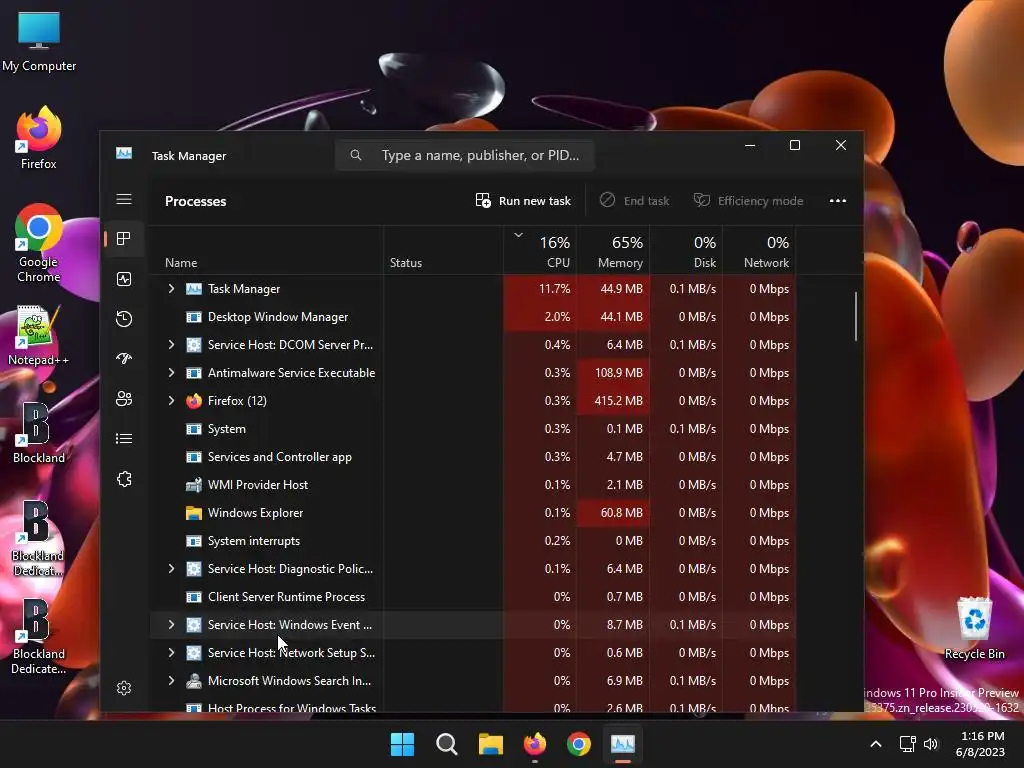The width and height of the screenshot is (1024, 768).
Task: Open My Computer desktop icon
Action: pyautogui.click(x=39, y=42)
